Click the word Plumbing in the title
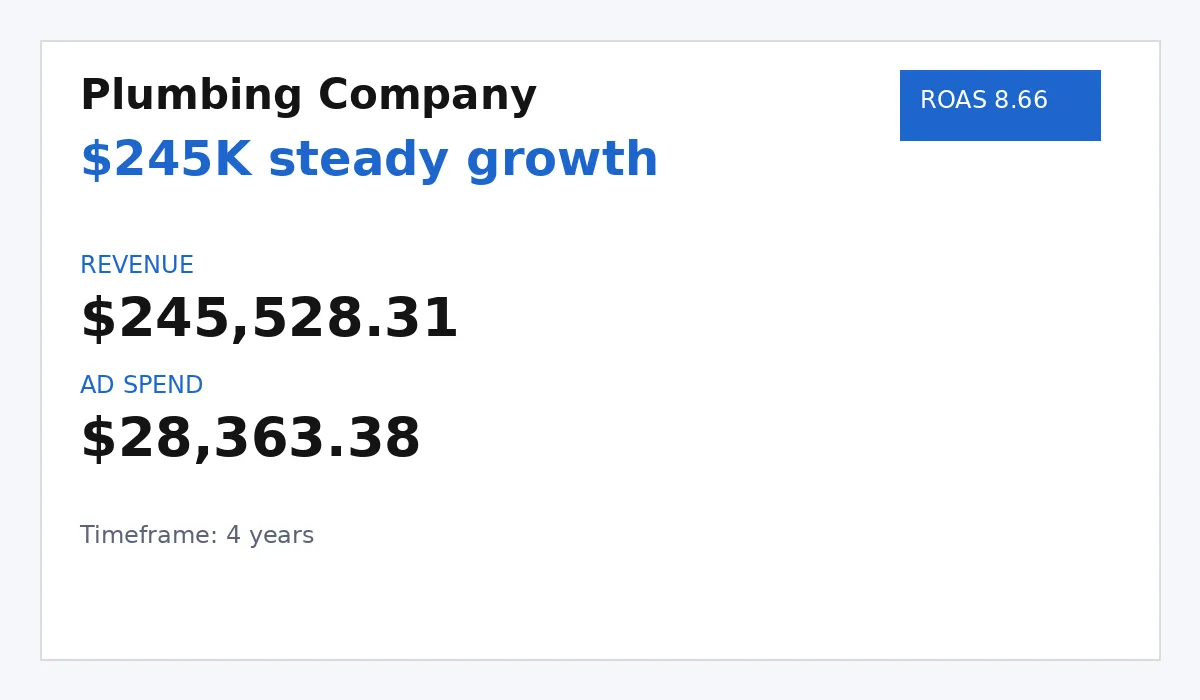 pos(191,97)
